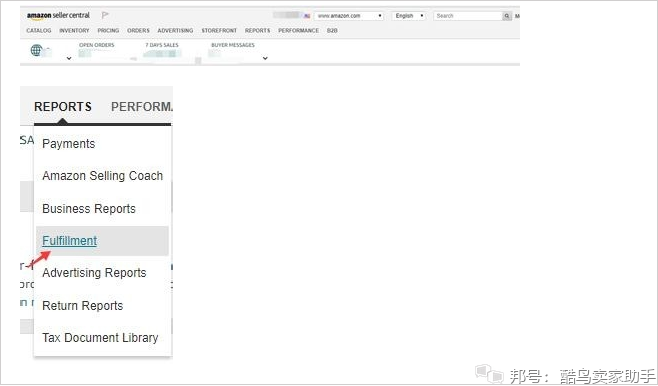Click the flag icon beside the logo
The height and width of the screenshot is (386, 658).
pyautogui.click(x=105, y=15)
